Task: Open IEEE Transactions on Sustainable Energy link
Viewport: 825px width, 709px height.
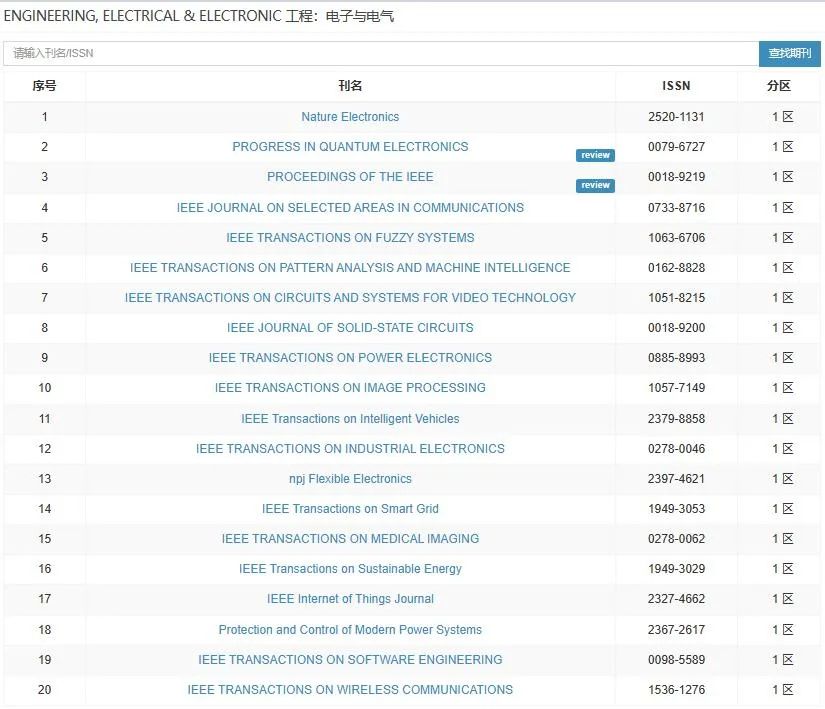Action: [350, 569]
